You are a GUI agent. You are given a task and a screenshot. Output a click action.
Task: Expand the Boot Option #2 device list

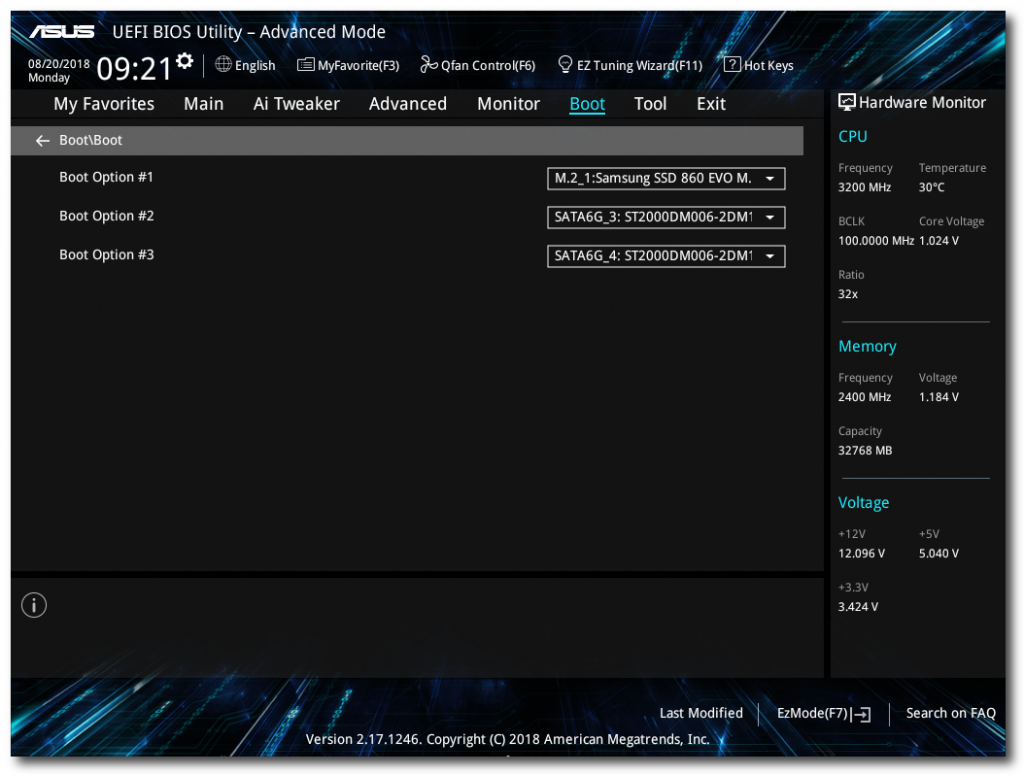coord(769,217)
